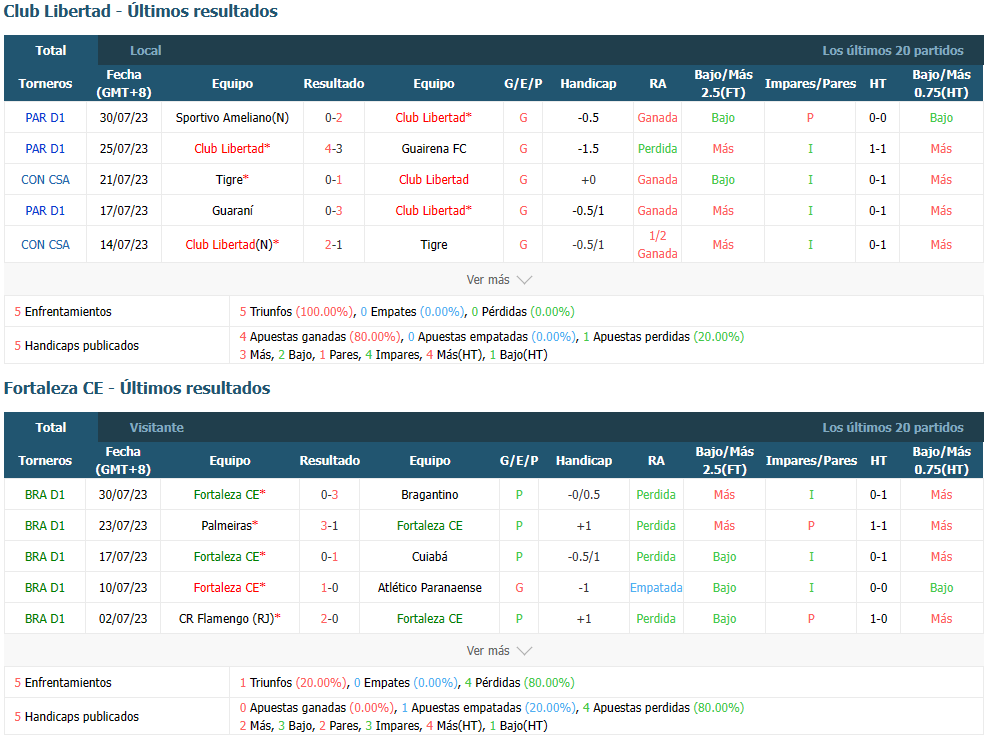Open Club Libertad in the 25/07/23 row
The width and height of the screenshot is (987, 739).
tap(232, 149)
